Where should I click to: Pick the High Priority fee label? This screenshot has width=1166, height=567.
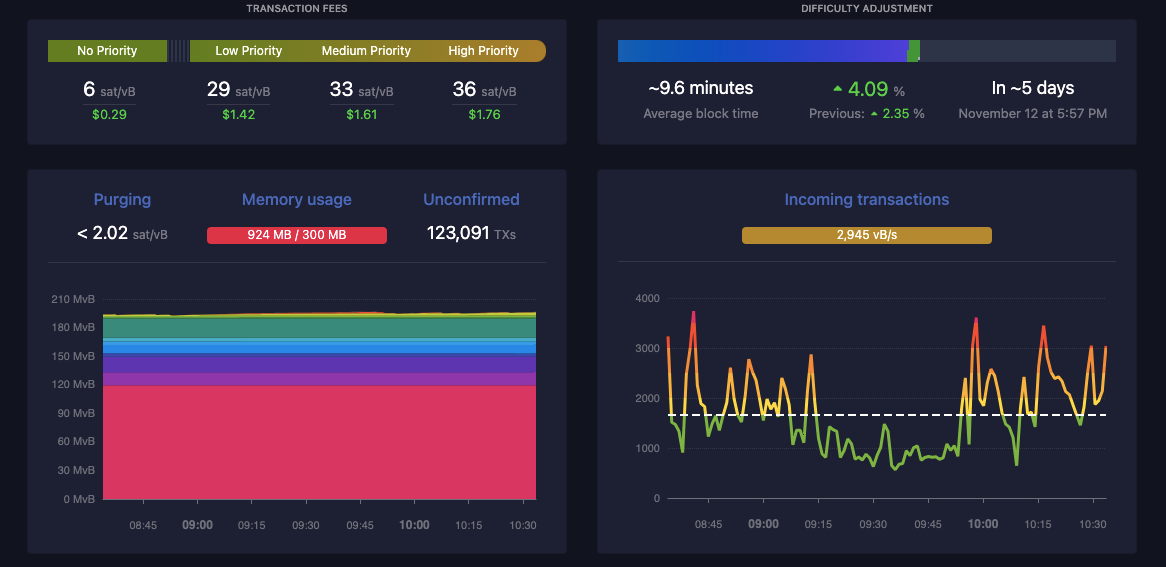483,51
